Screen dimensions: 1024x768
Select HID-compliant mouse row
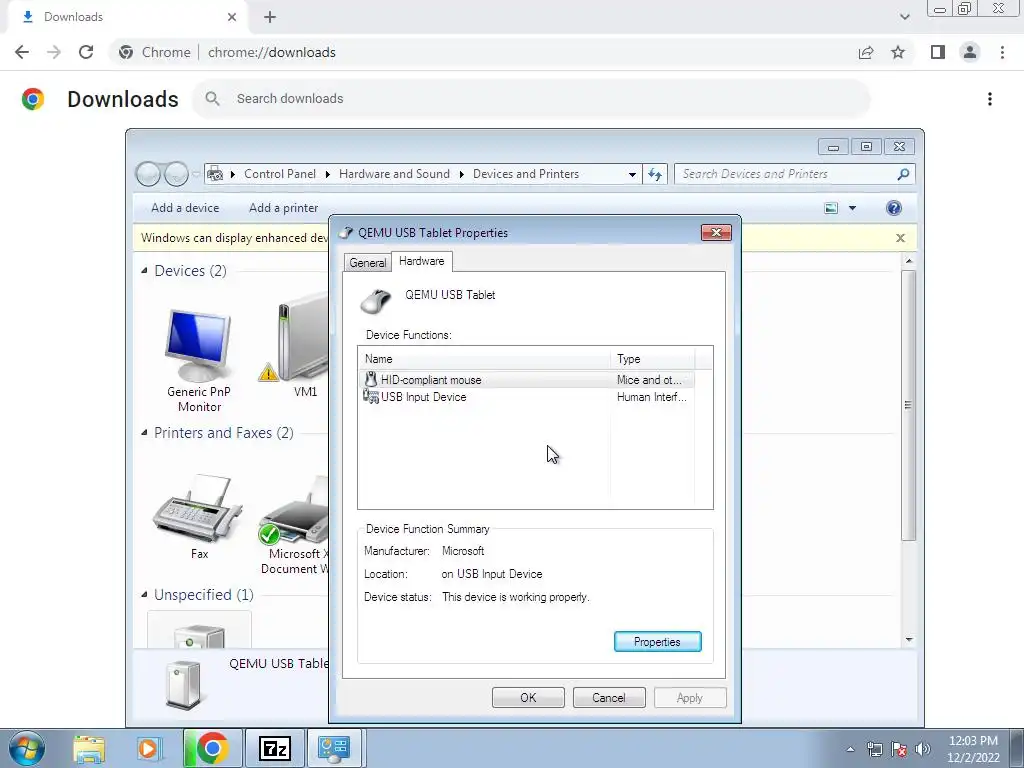point(526,379)
